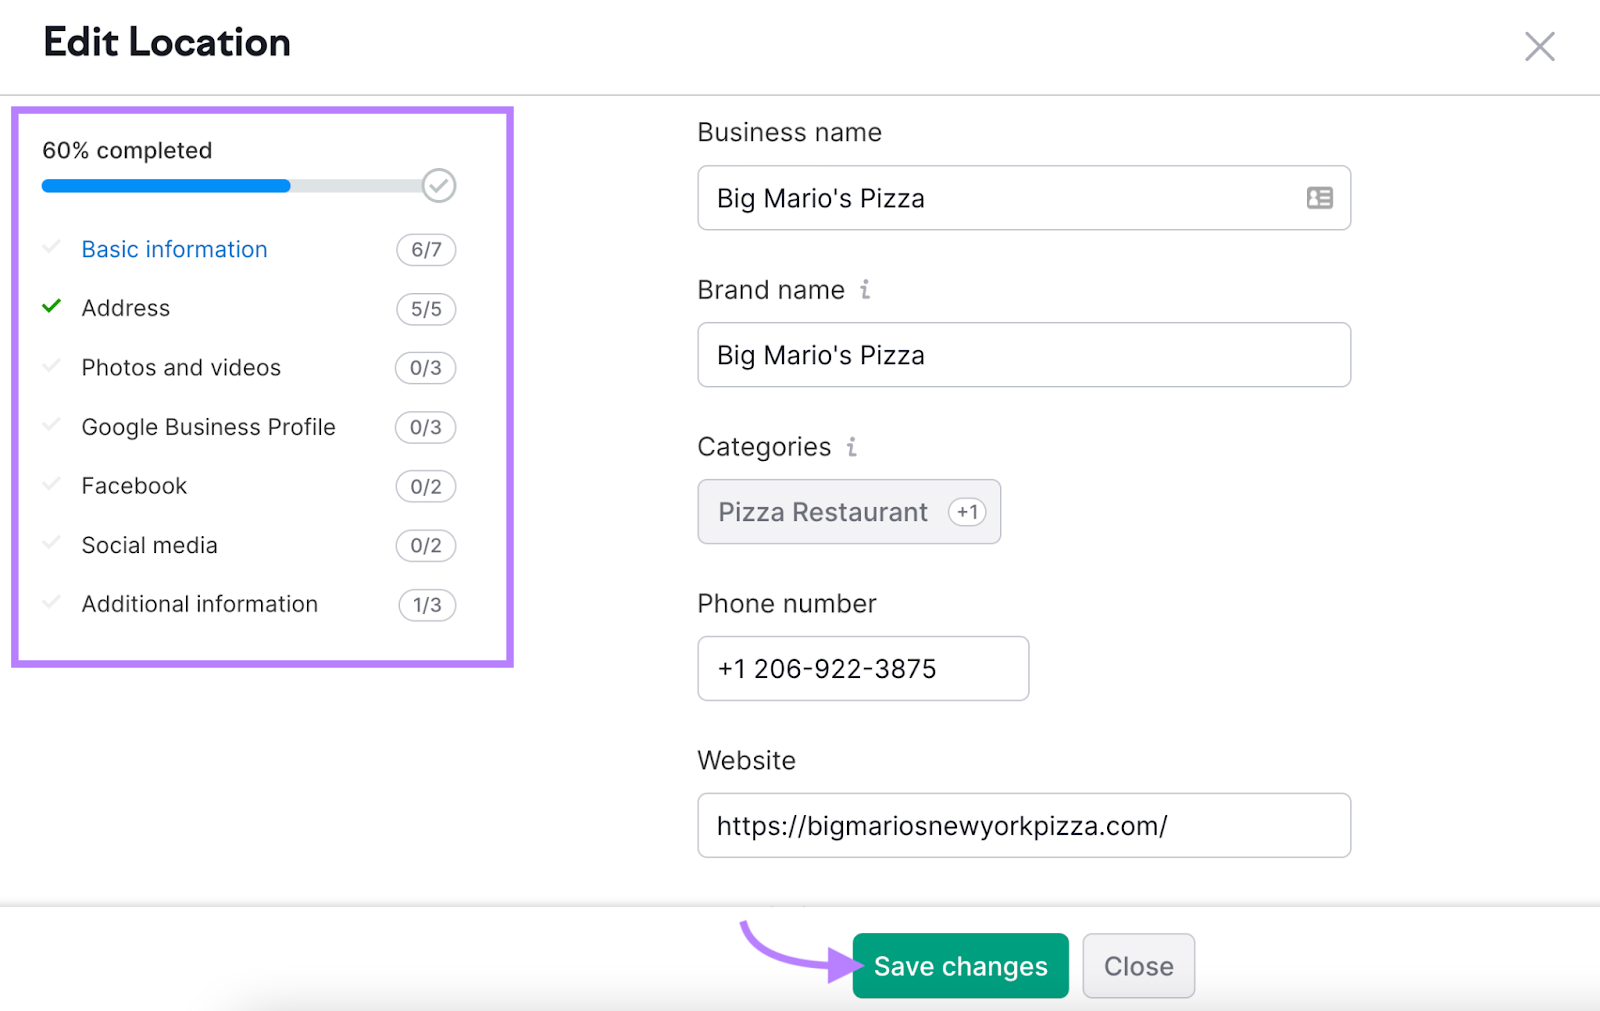Select the Google Business Profile section
Viewport: 1600px width, 1011px height.
coord(208,427)
